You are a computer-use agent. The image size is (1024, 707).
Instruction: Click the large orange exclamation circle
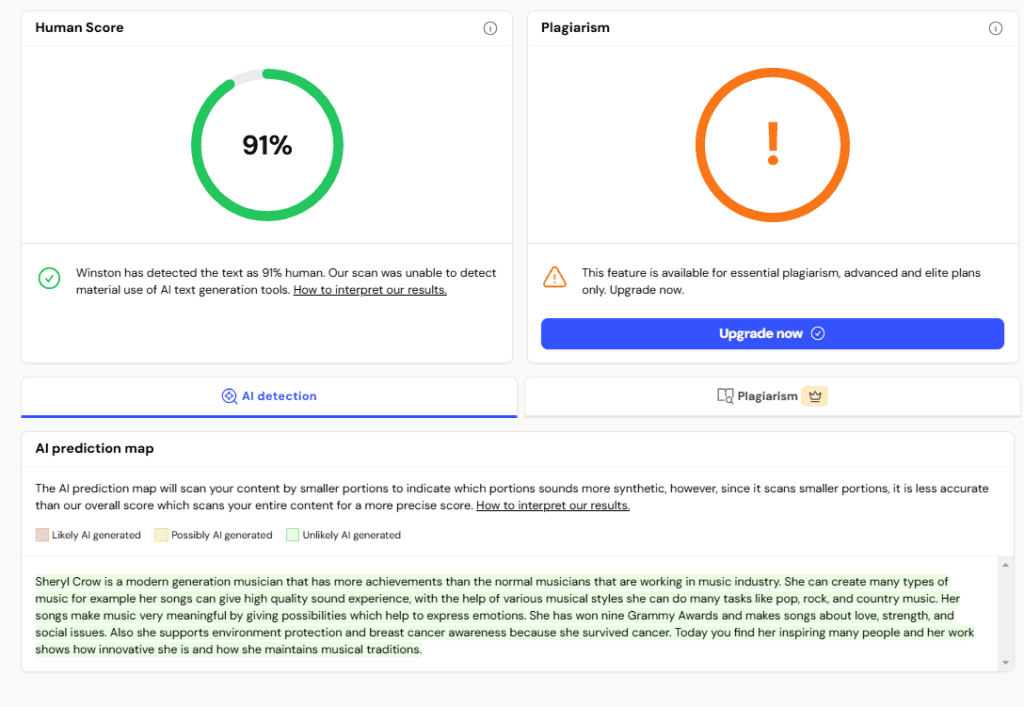pyautogui.click(x=772, y=145)
